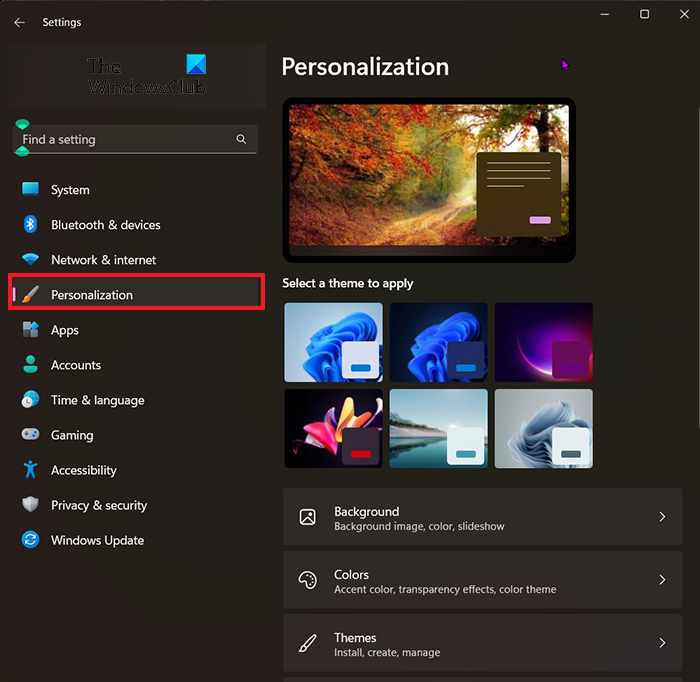Apply the Windows light bloom theme

pyautogui.click(x=333, y=342)
